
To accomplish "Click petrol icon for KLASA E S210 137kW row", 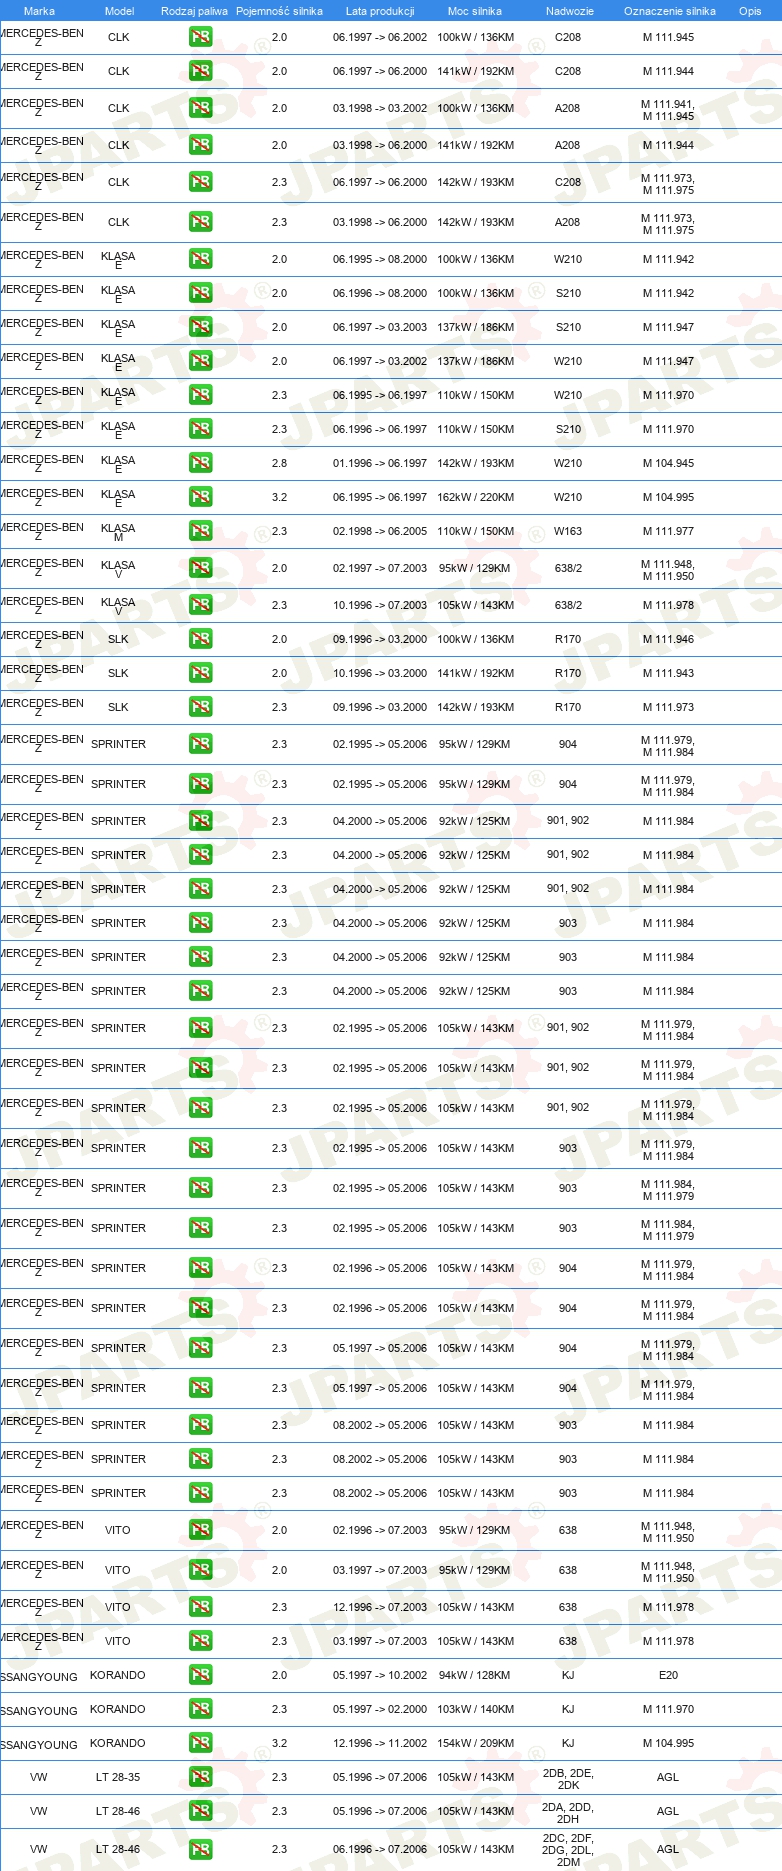I will 200,327.
